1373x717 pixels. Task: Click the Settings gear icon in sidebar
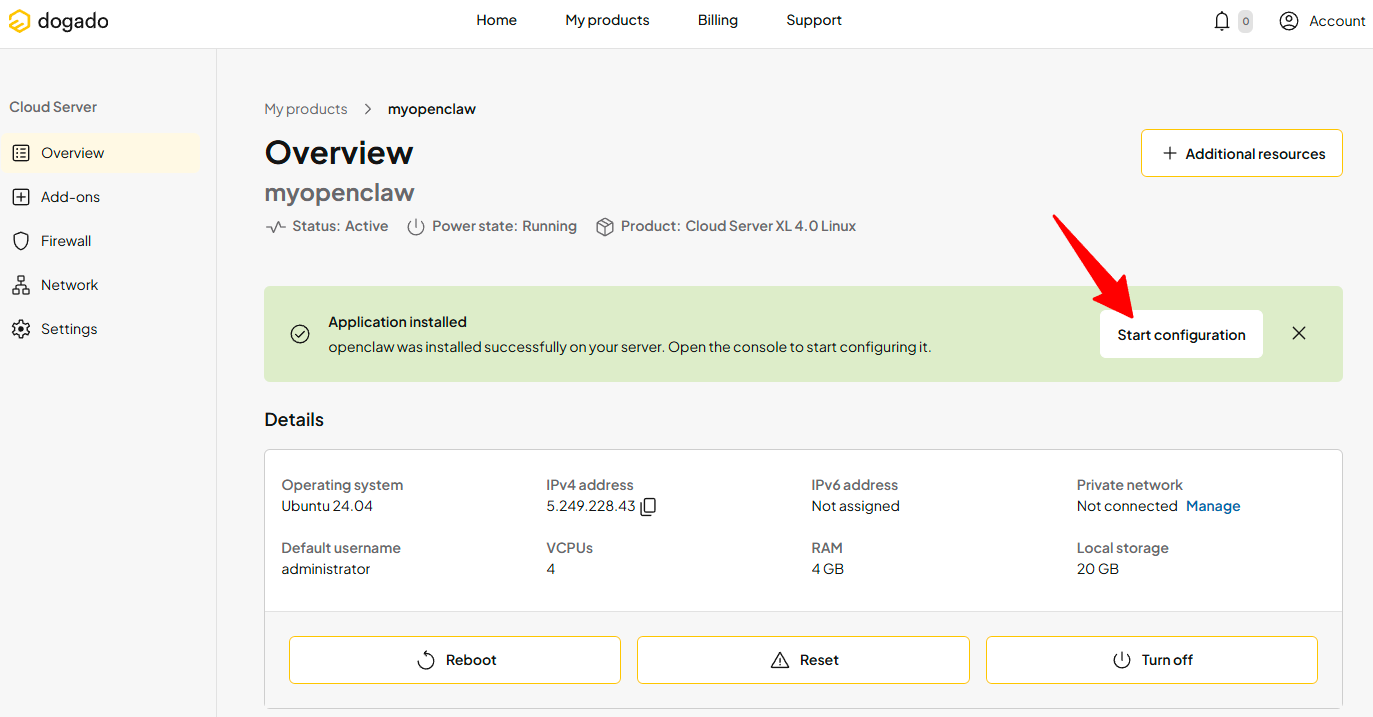[x=21, y=329]
